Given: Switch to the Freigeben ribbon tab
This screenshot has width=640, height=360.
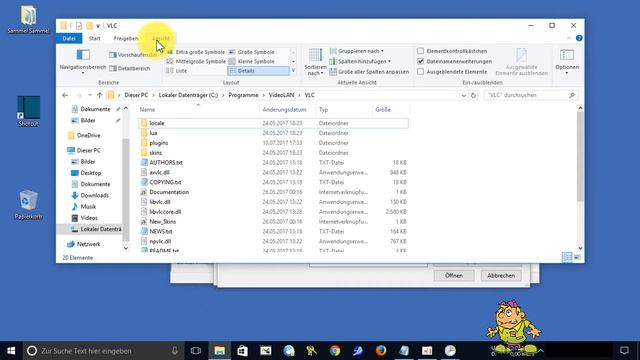Looking at the screenshot, I should click(x=126, y=38).
